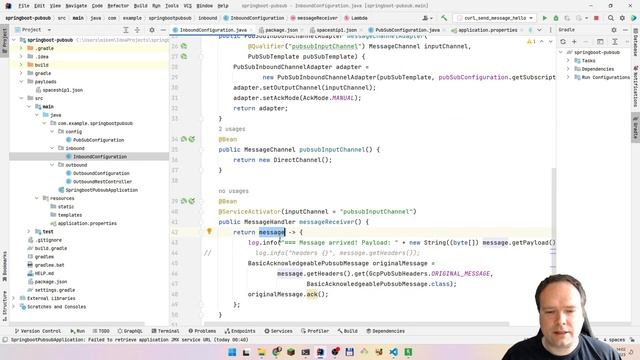640x360 pixels.
Task: Collapse the outbound package
Action: 52,165
